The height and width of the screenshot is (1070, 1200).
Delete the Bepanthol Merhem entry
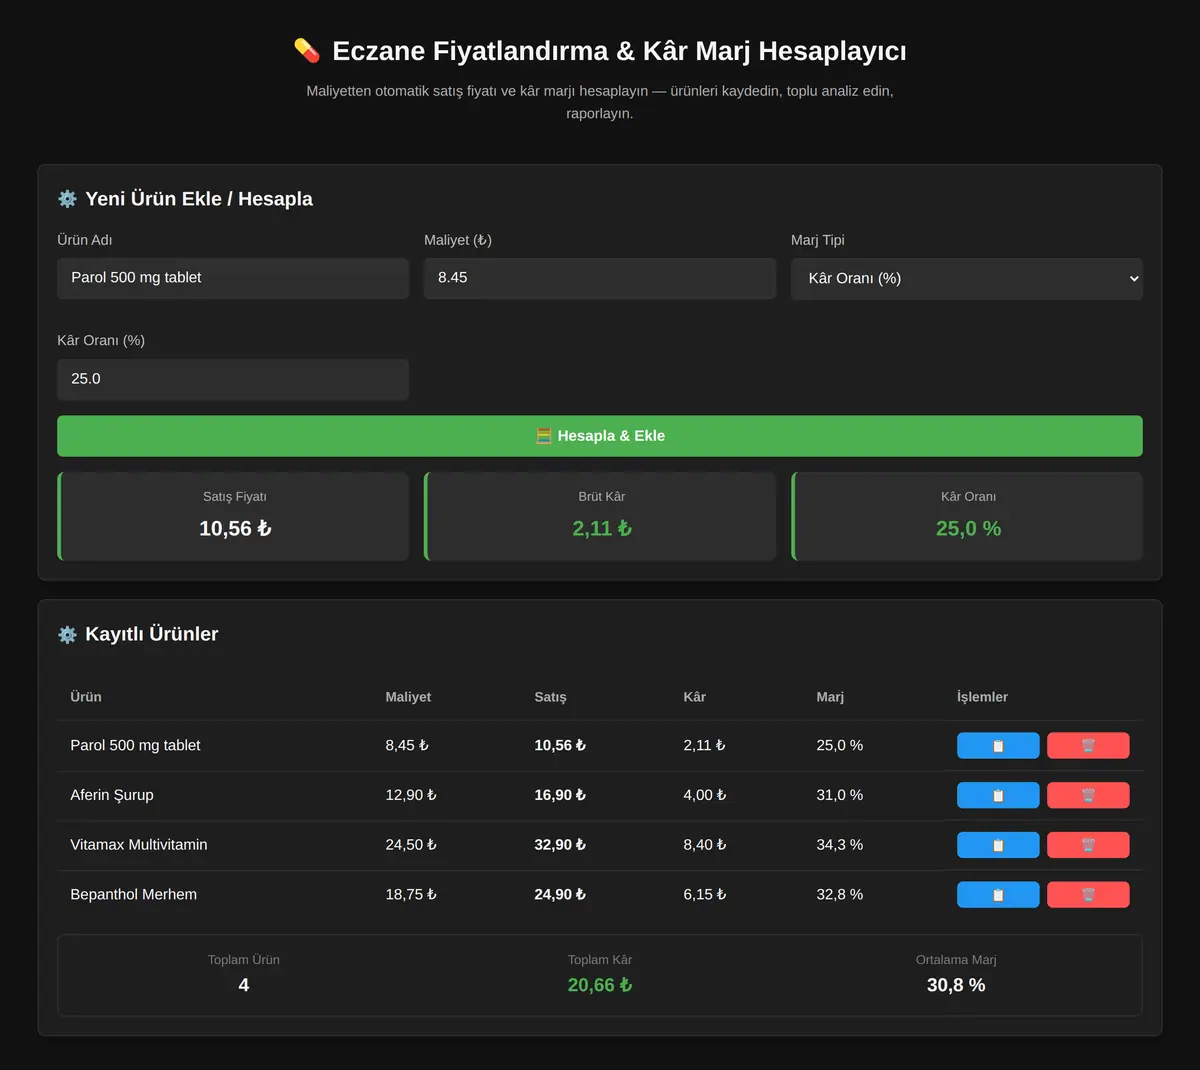[x=1088, y=895]
